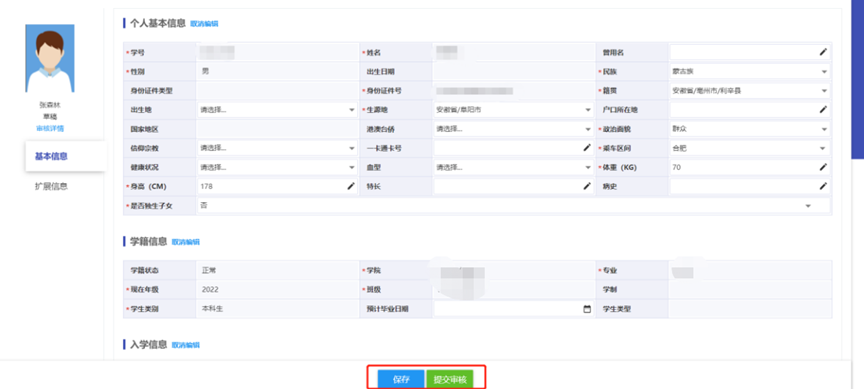This screenshot has height=389, width=864.
Task: Click the pencil icon in 户口所在地 field
Action: tap(823, 110)
